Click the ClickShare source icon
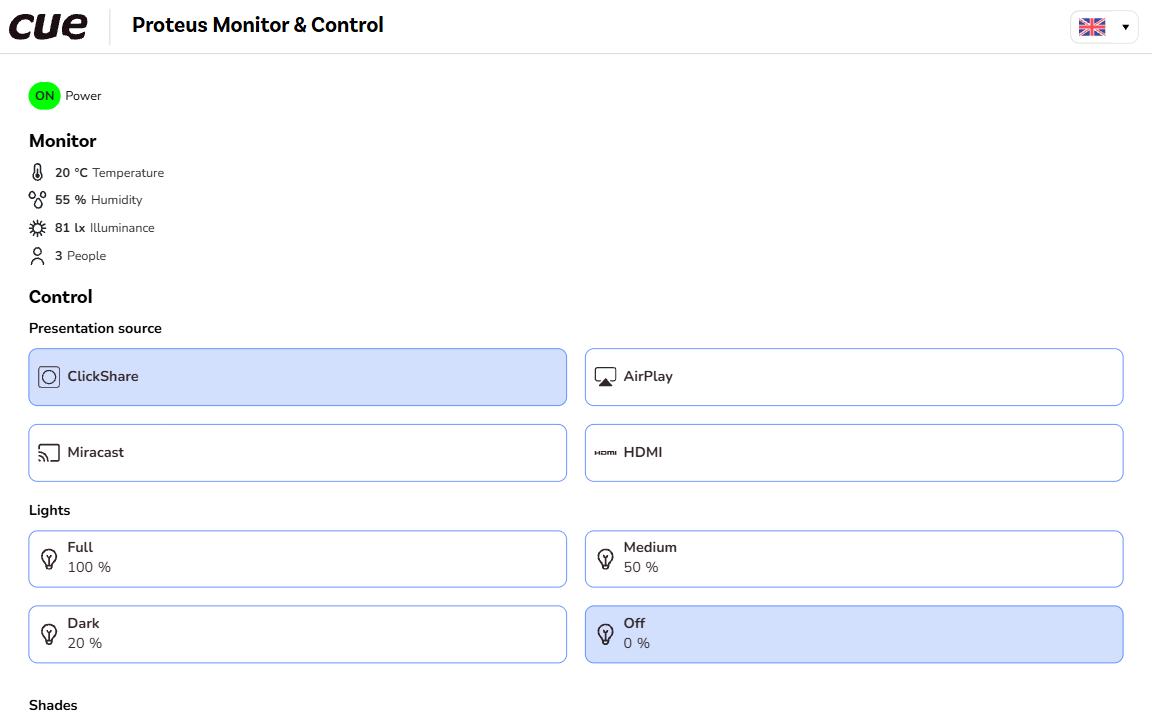Viewport: 1152px width, 718px height. pyautogui.click(x=49, y=377)
